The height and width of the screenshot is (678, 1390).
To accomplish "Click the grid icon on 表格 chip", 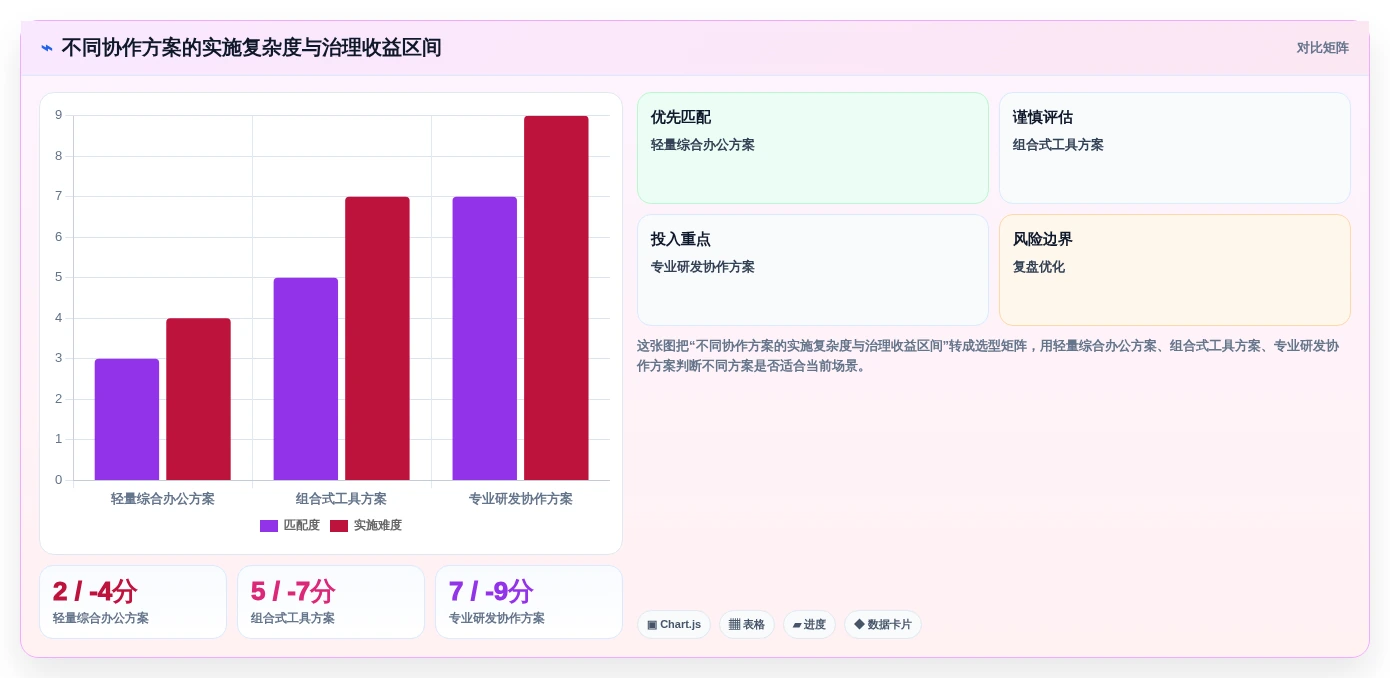I will [734, 625].
